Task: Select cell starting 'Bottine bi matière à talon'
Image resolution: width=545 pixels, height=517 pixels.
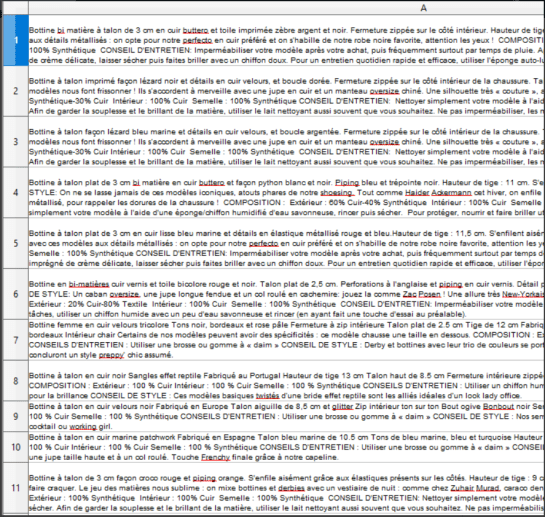Action: pos(287,40)
